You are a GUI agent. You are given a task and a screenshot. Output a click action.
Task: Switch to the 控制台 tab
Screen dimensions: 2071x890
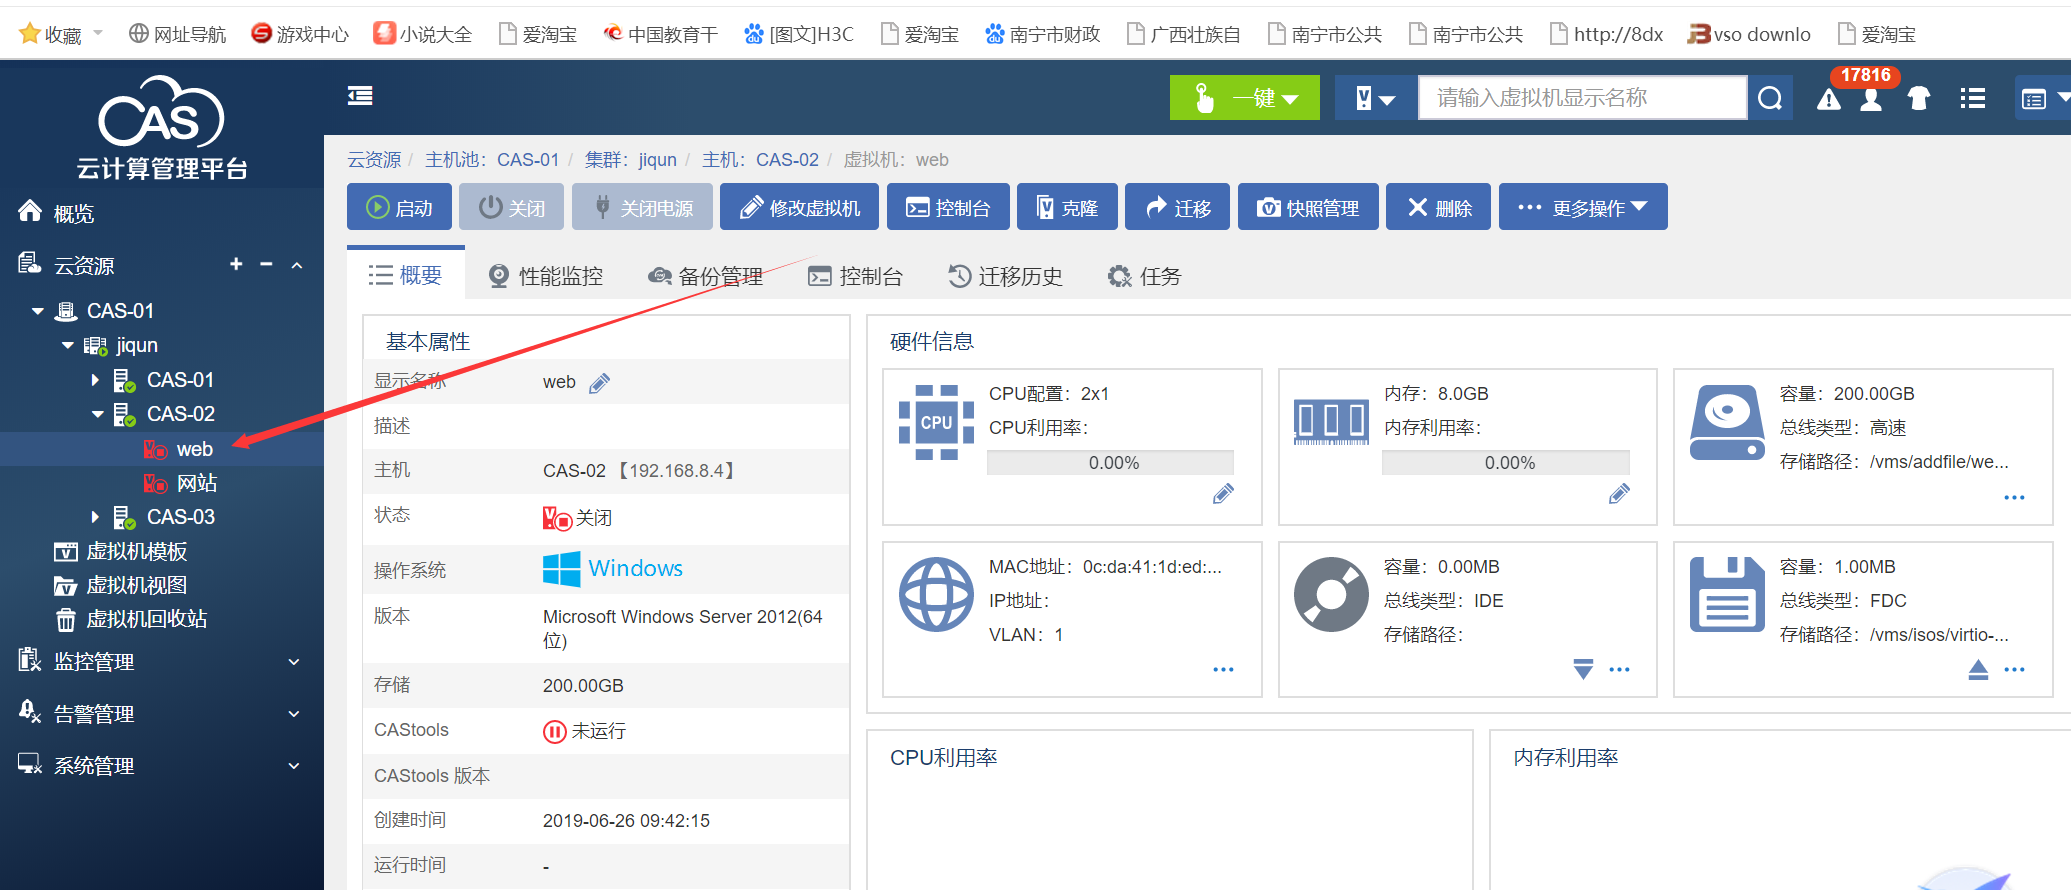click(855, 276)
